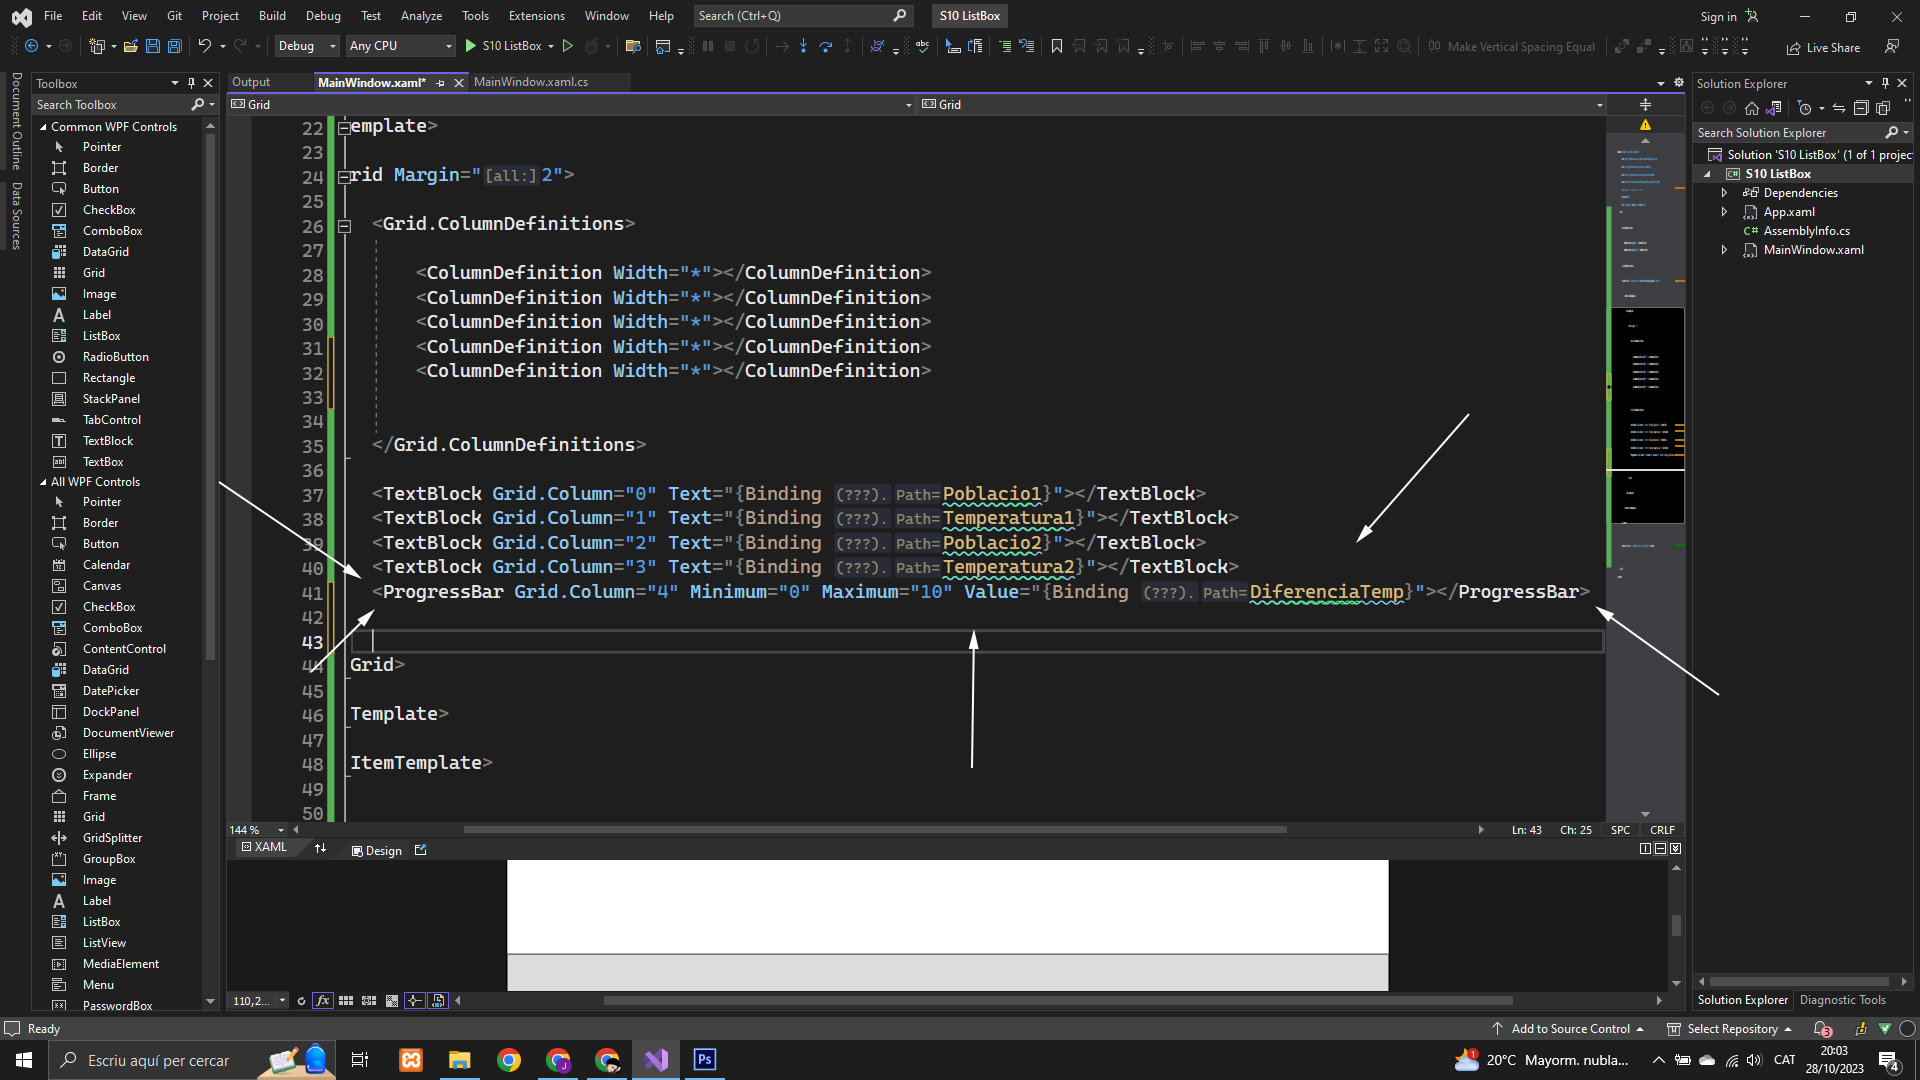Toggle snapping to snaplines button

414,1001
